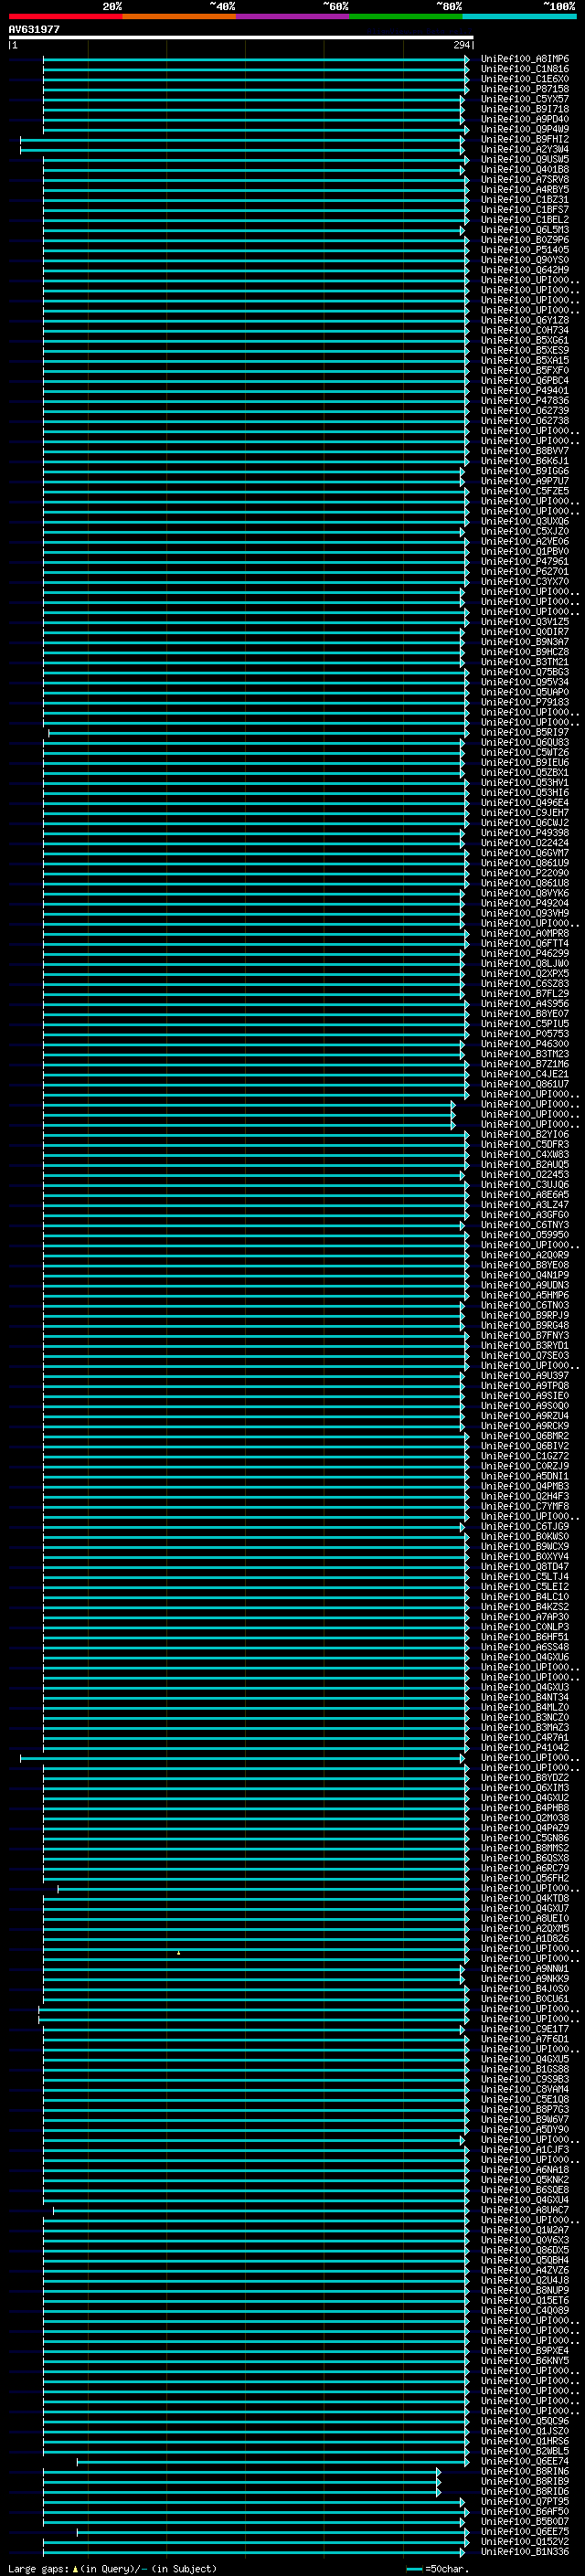Select hit label UniRef100_Q4N1P9

click(x=524, y=1274)
